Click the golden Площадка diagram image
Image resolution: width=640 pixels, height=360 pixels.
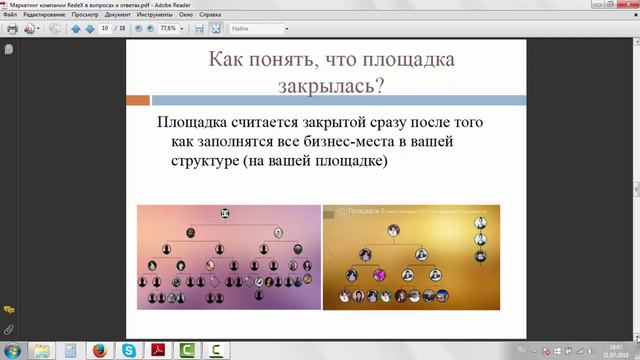coord(411,257)
